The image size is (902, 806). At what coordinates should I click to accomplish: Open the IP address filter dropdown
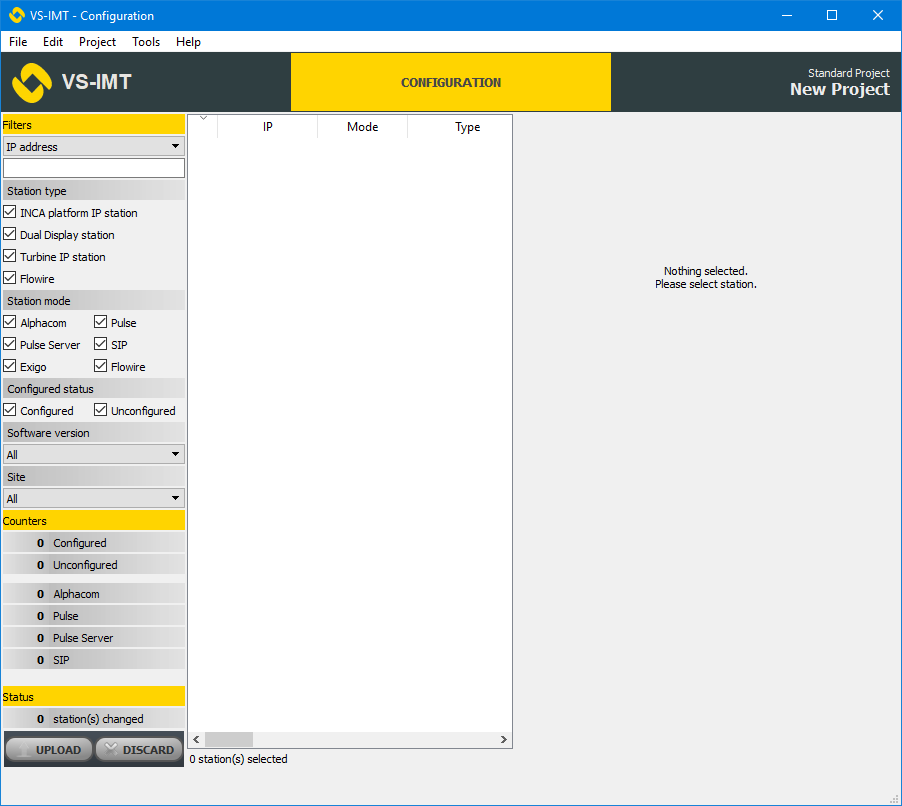93,147
